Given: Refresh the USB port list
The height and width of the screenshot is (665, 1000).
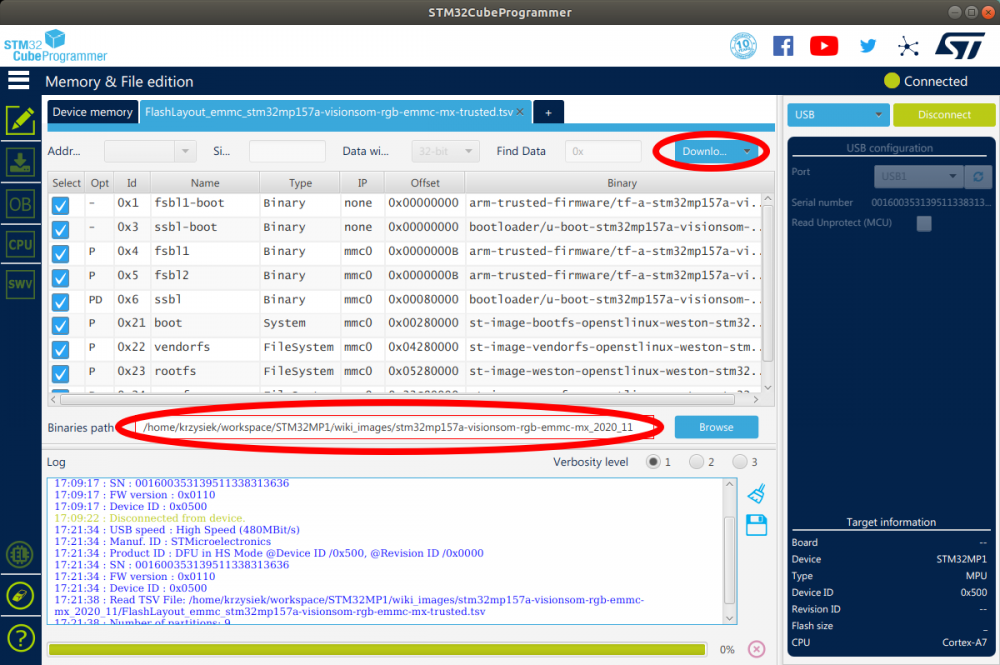Looking at the screenshot, I should tap(976, 176).
